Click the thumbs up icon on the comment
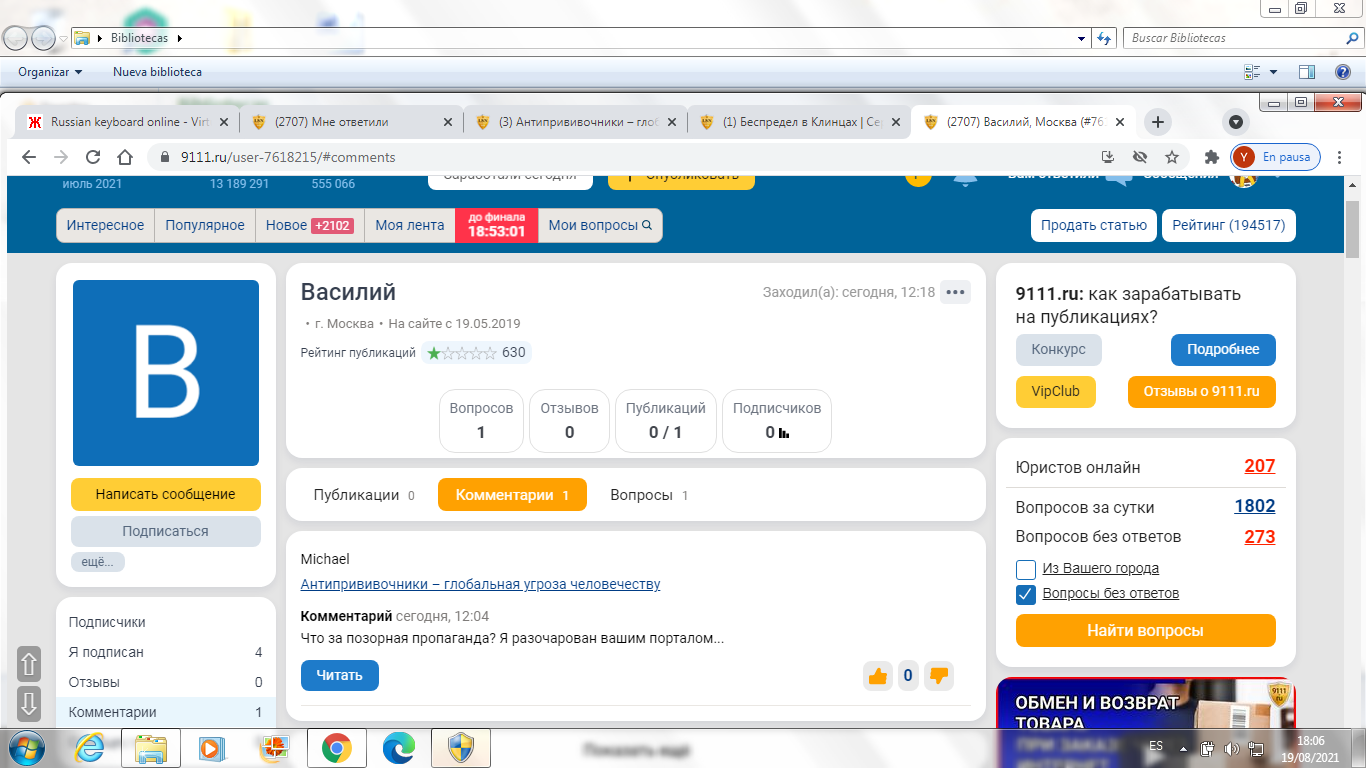This screenshot has height=768, width=1366. point(878,676)
